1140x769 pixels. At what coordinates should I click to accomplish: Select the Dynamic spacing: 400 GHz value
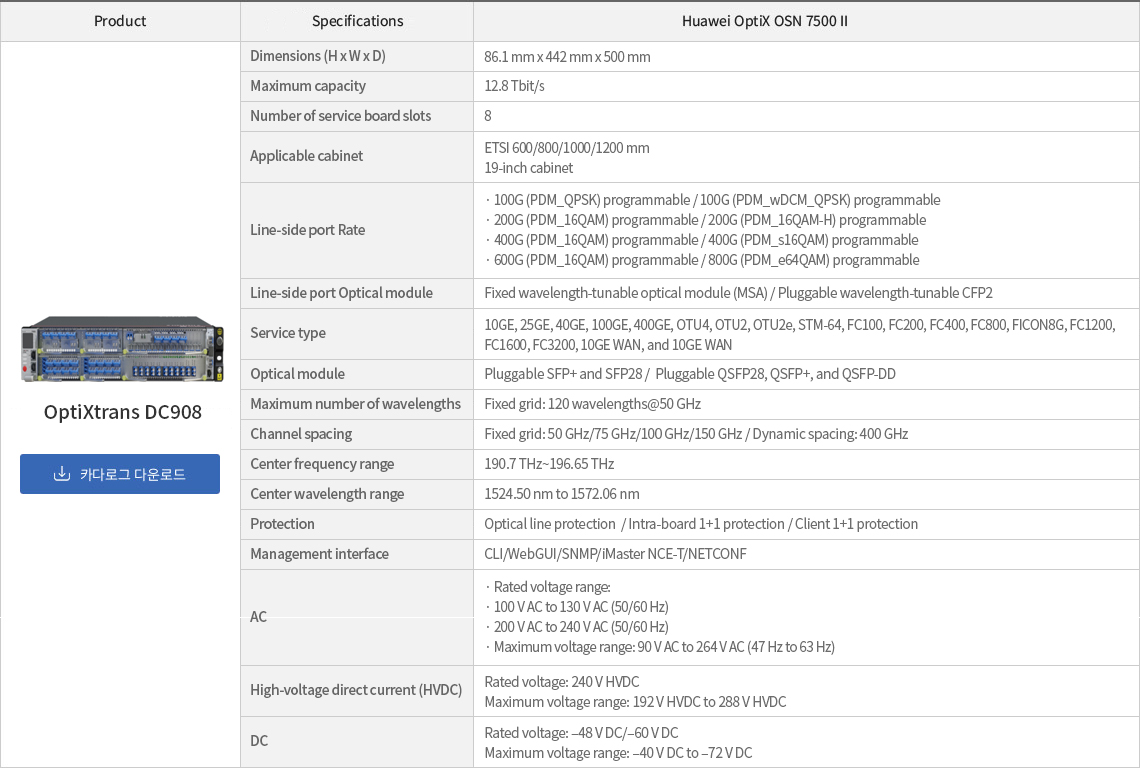pyautogui.click(x=830, y=434)
